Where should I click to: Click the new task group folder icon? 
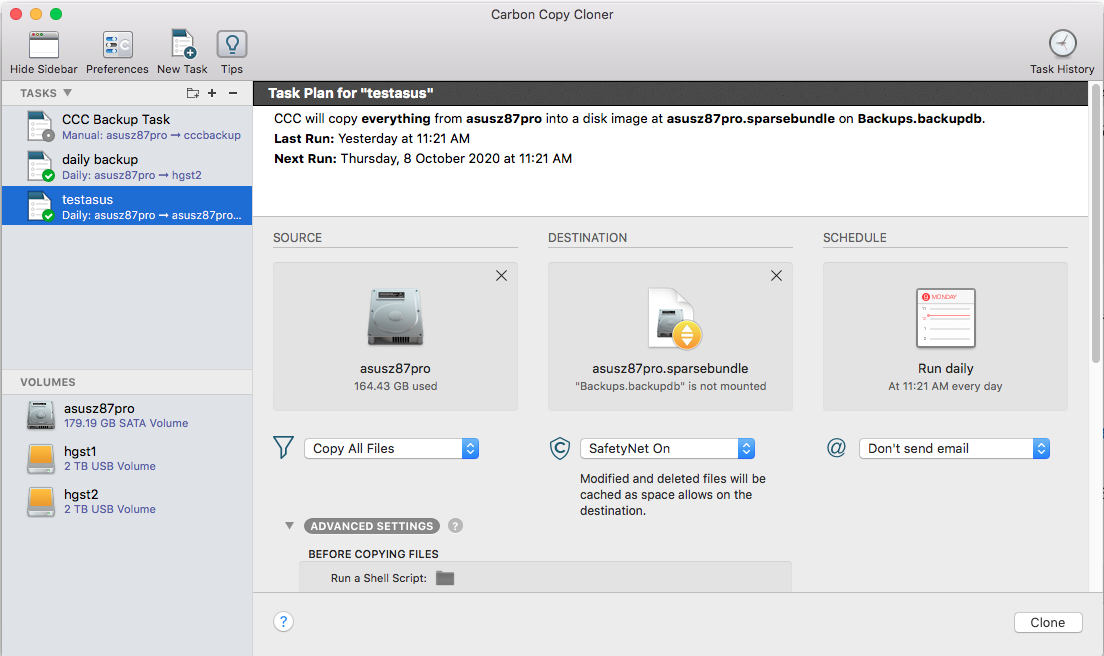point(192,93)
